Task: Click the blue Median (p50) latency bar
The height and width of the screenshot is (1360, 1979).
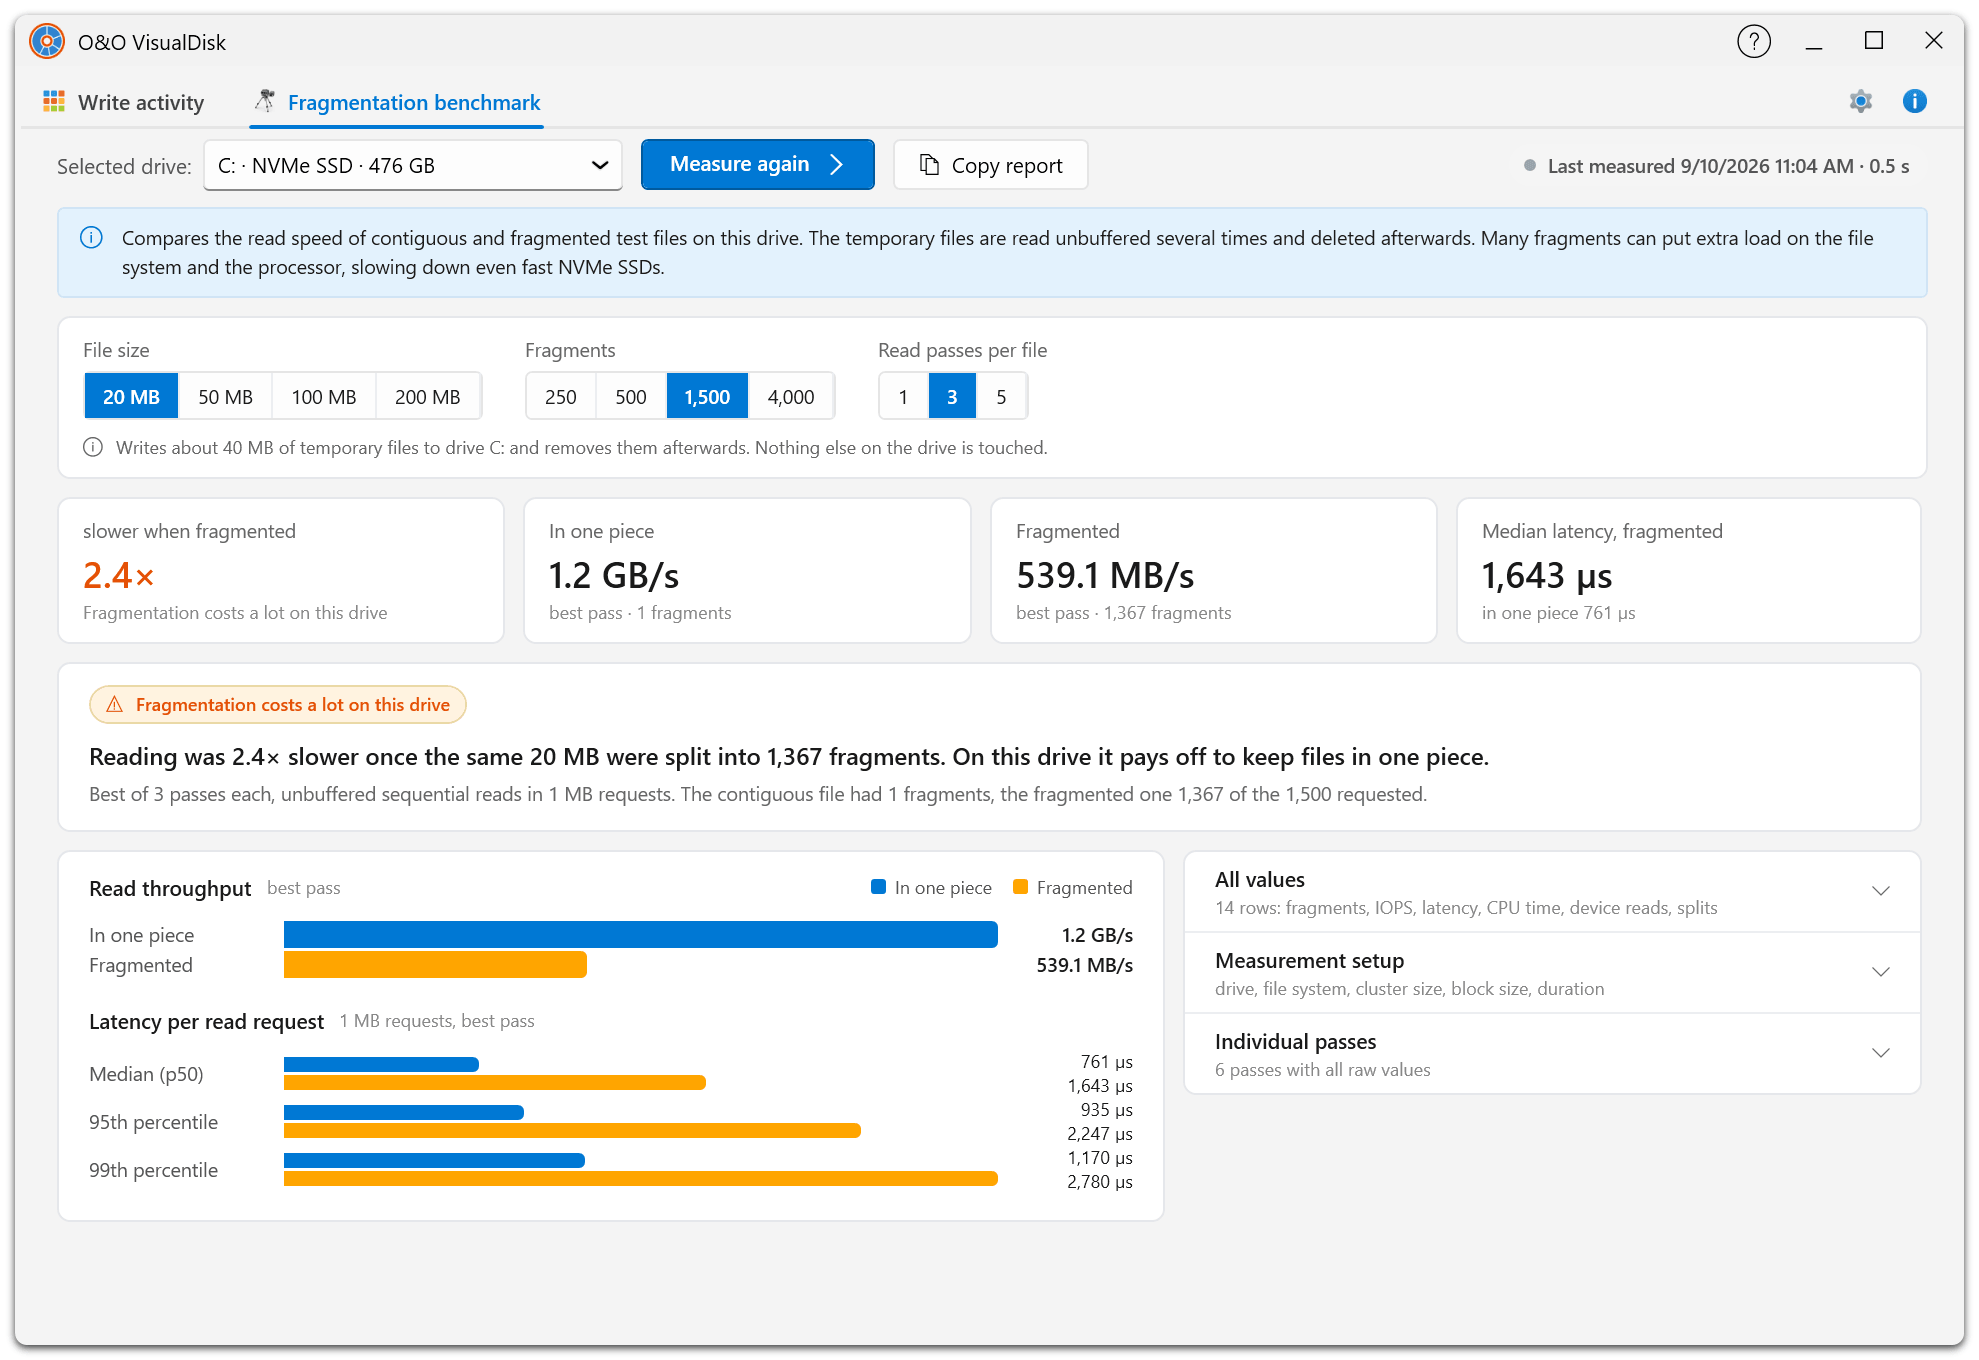Action: click(381, 1064)
